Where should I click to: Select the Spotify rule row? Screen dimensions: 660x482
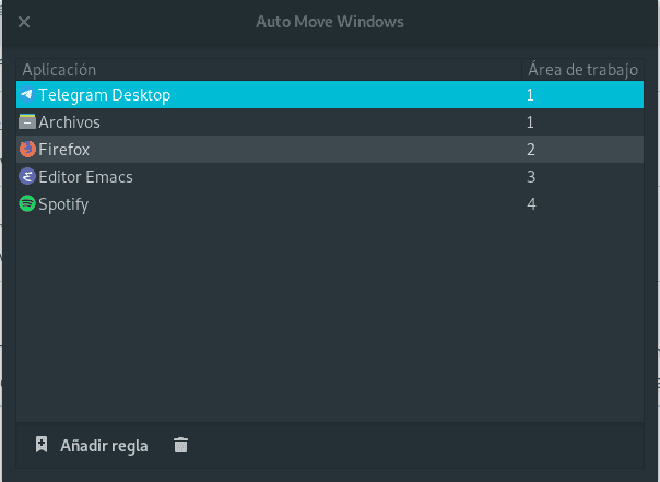click(330, 204)
